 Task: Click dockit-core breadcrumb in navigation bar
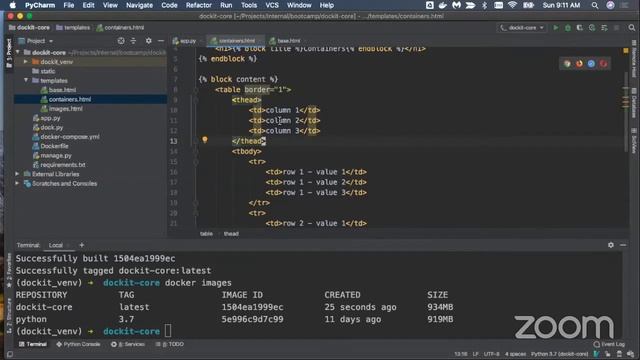(29, 28)
